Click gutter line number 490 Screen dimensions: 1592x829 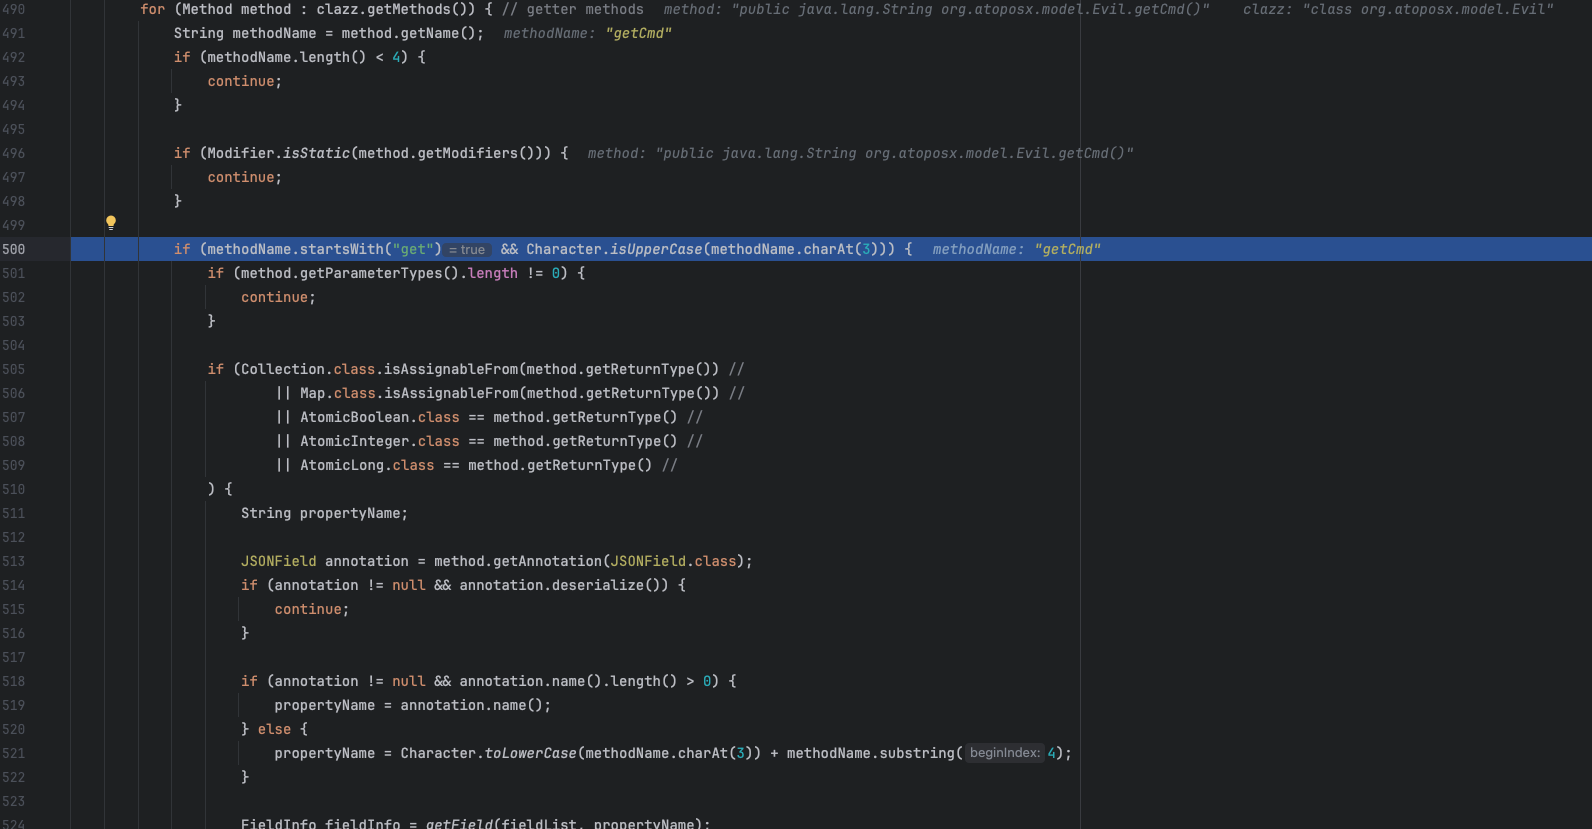pyautogui.click(x=14, y=9)
